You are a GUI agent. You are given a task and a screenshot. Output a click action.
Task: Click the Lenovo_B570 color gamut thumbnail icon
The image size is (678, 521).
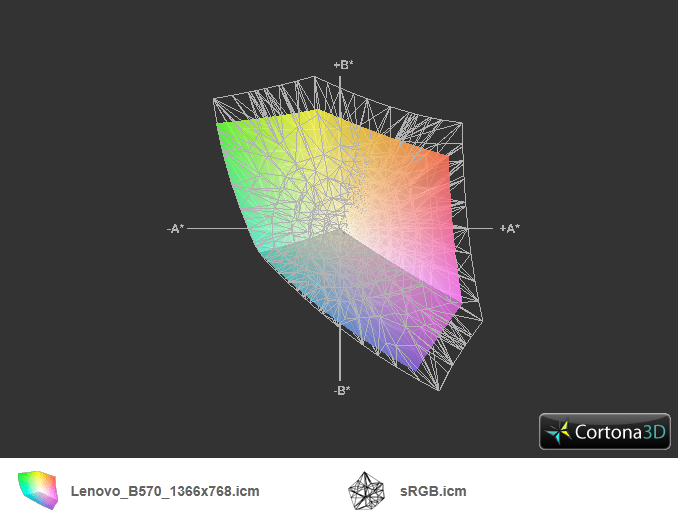tap(38, 490)
